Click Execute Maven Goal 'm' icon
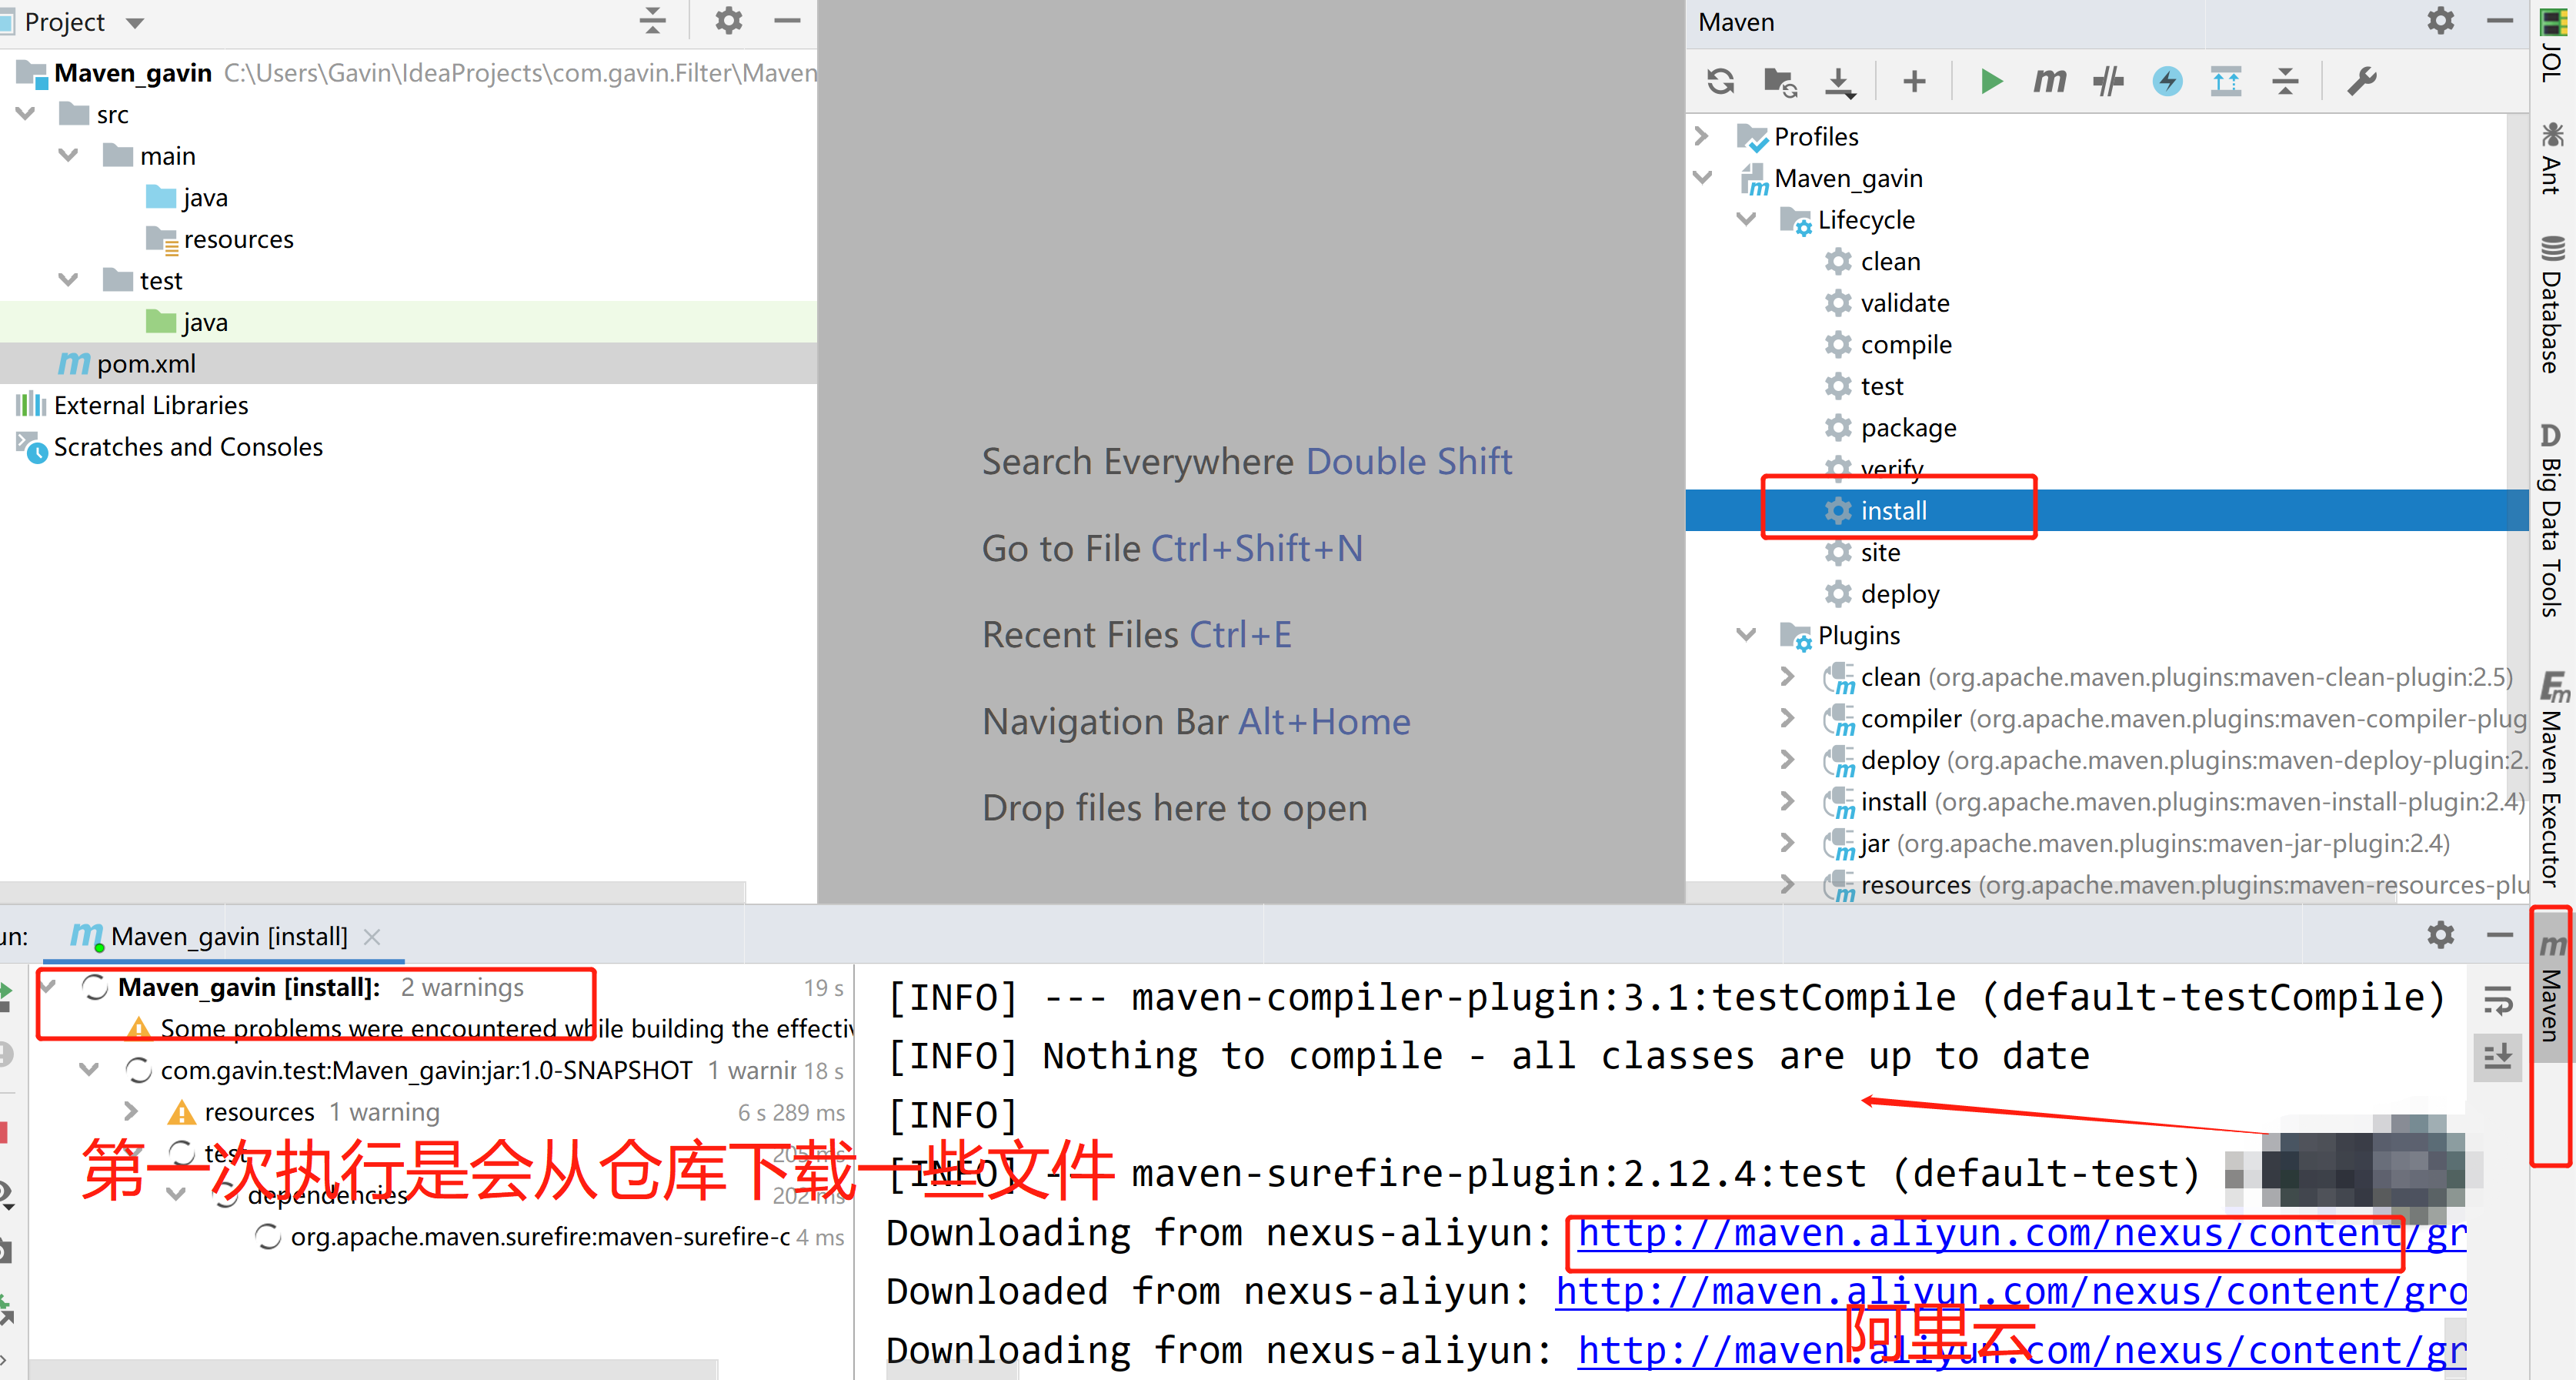Screen dimensions: 2576x1380 click(2049, 81)
